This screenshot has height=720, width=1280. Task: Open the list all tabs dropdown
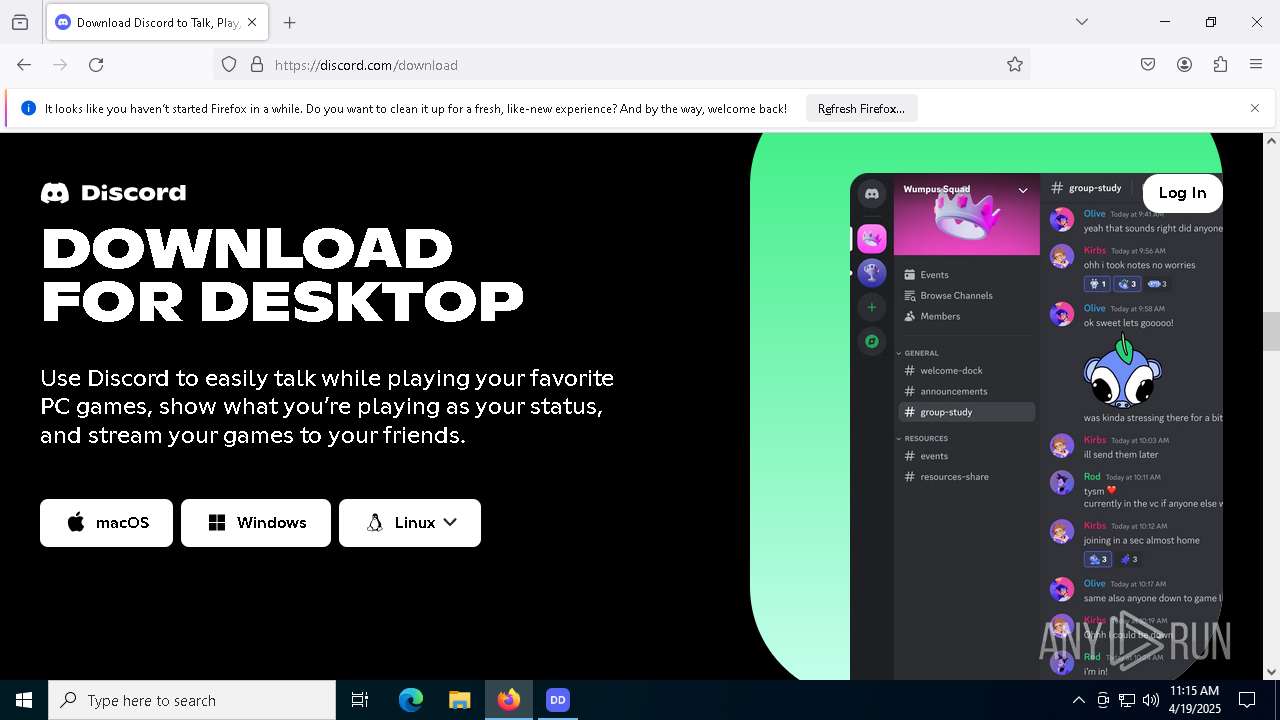[1082, 22]
